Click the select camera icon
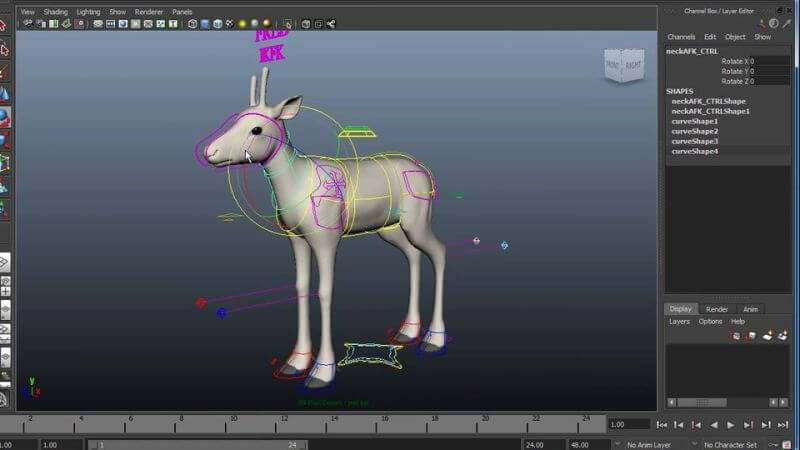800x450 pixels. click(x=27, y=23)
